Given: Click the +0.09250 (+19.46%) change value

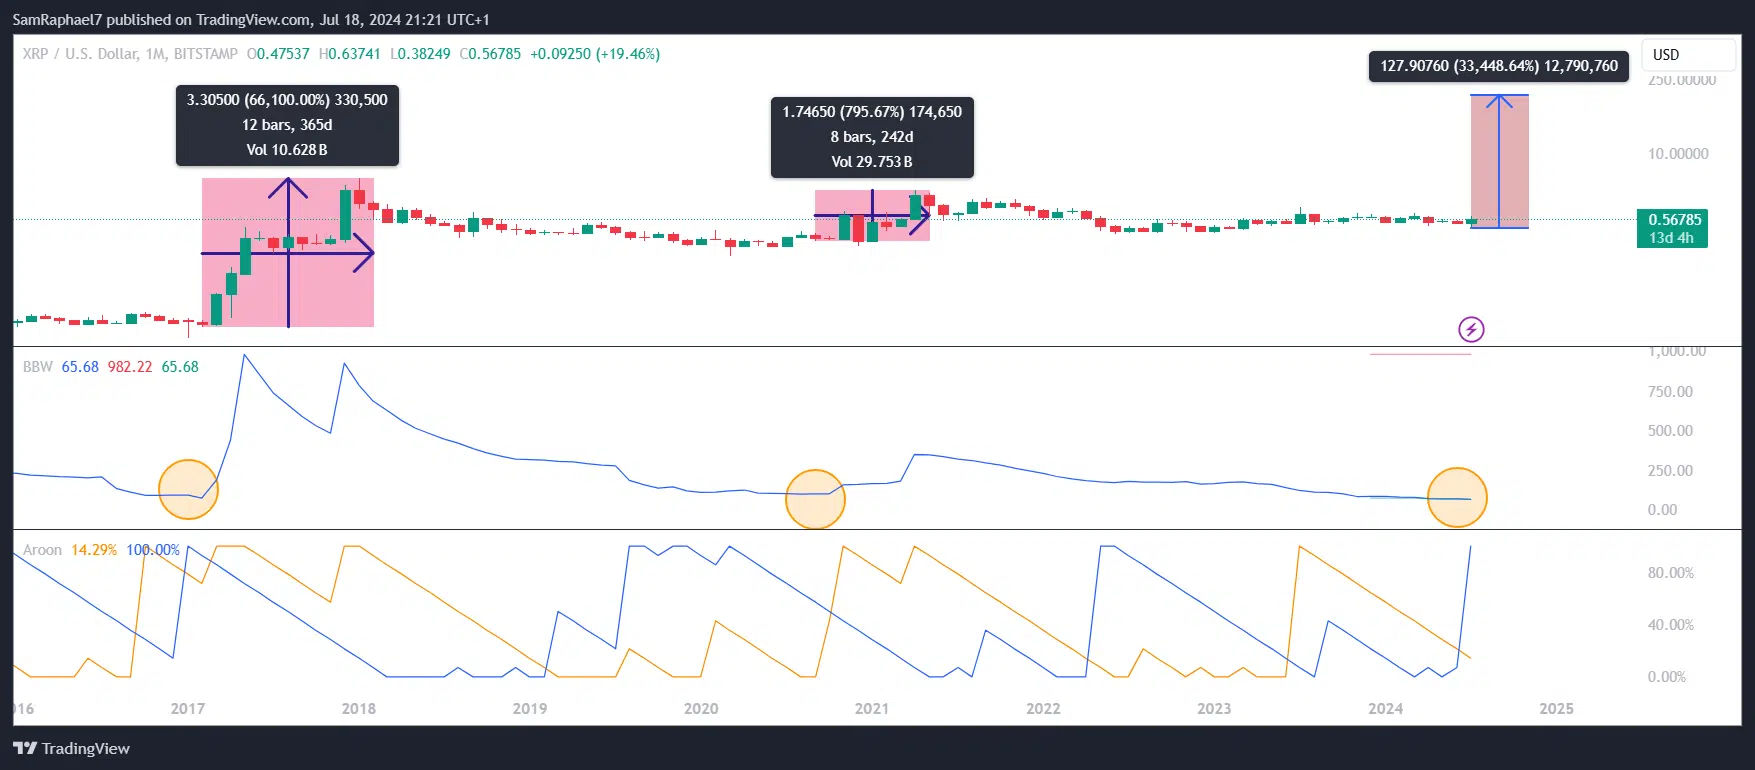Looking at the screenshot, I should (595, 54).
